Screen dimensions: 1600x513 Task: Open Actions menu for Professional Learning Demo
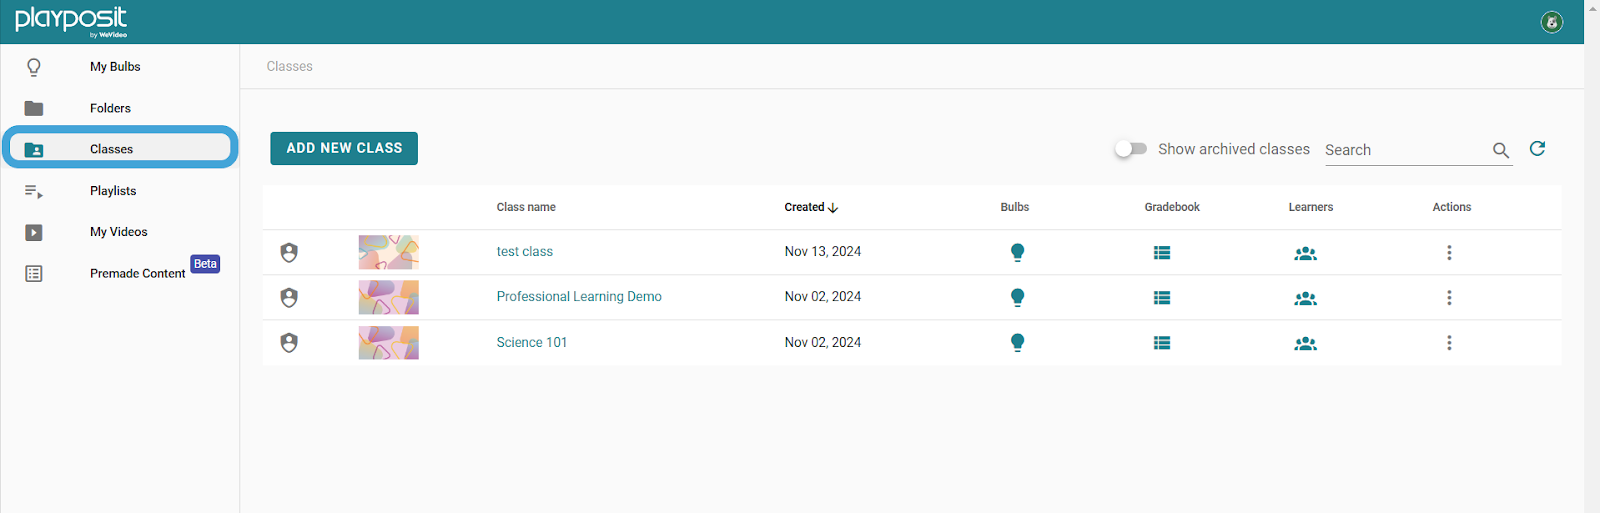(1449, 298)
